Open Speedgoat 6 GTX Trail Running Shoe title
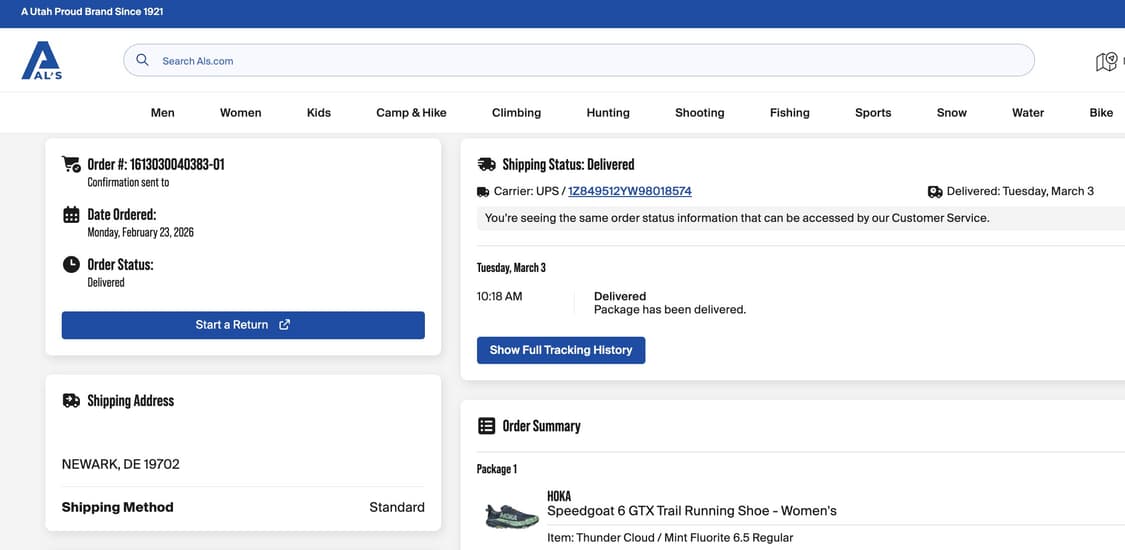1125x550 pixels. (x=691, y=511)
